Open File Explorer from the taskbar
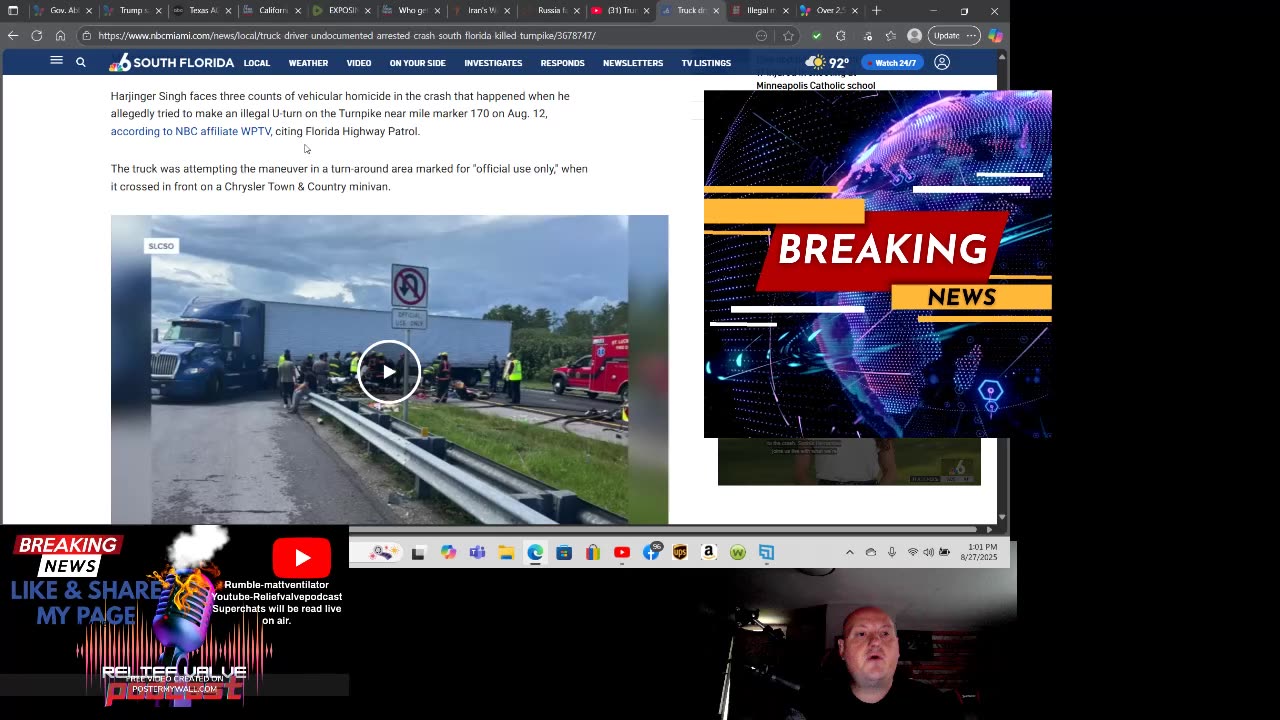Viewport: 1280px width, 720px height. pos(506,552)
